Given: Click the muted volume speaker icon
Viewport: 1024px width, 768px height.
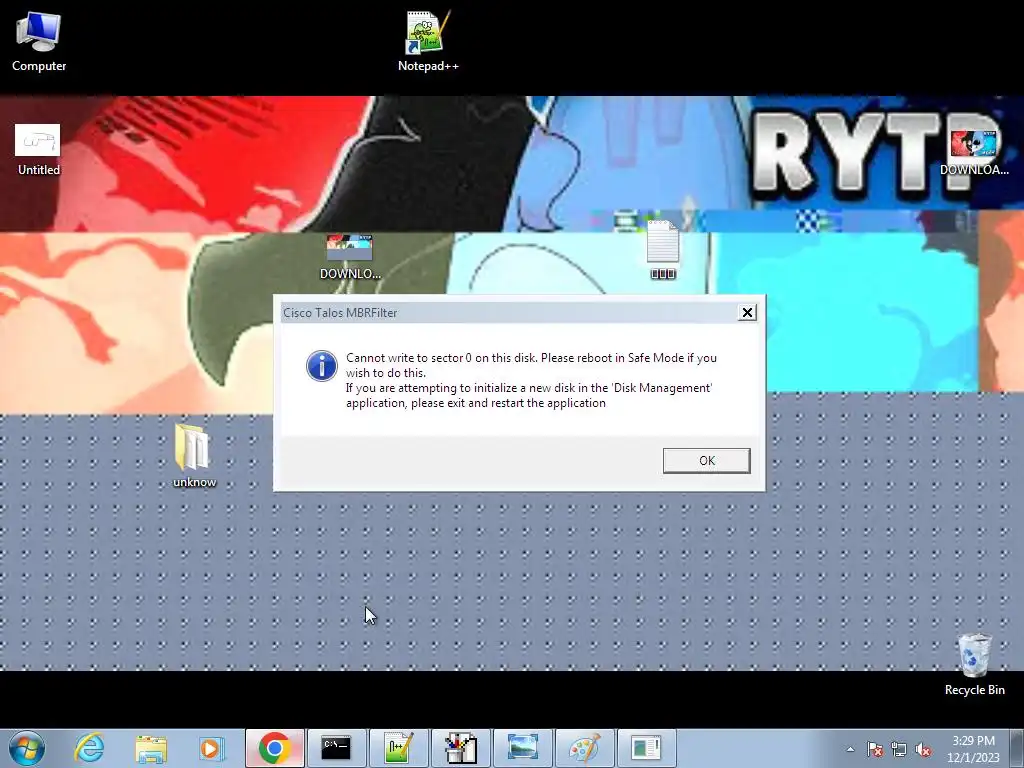Looking at the screenshot, I should click(x=923, y=749).
